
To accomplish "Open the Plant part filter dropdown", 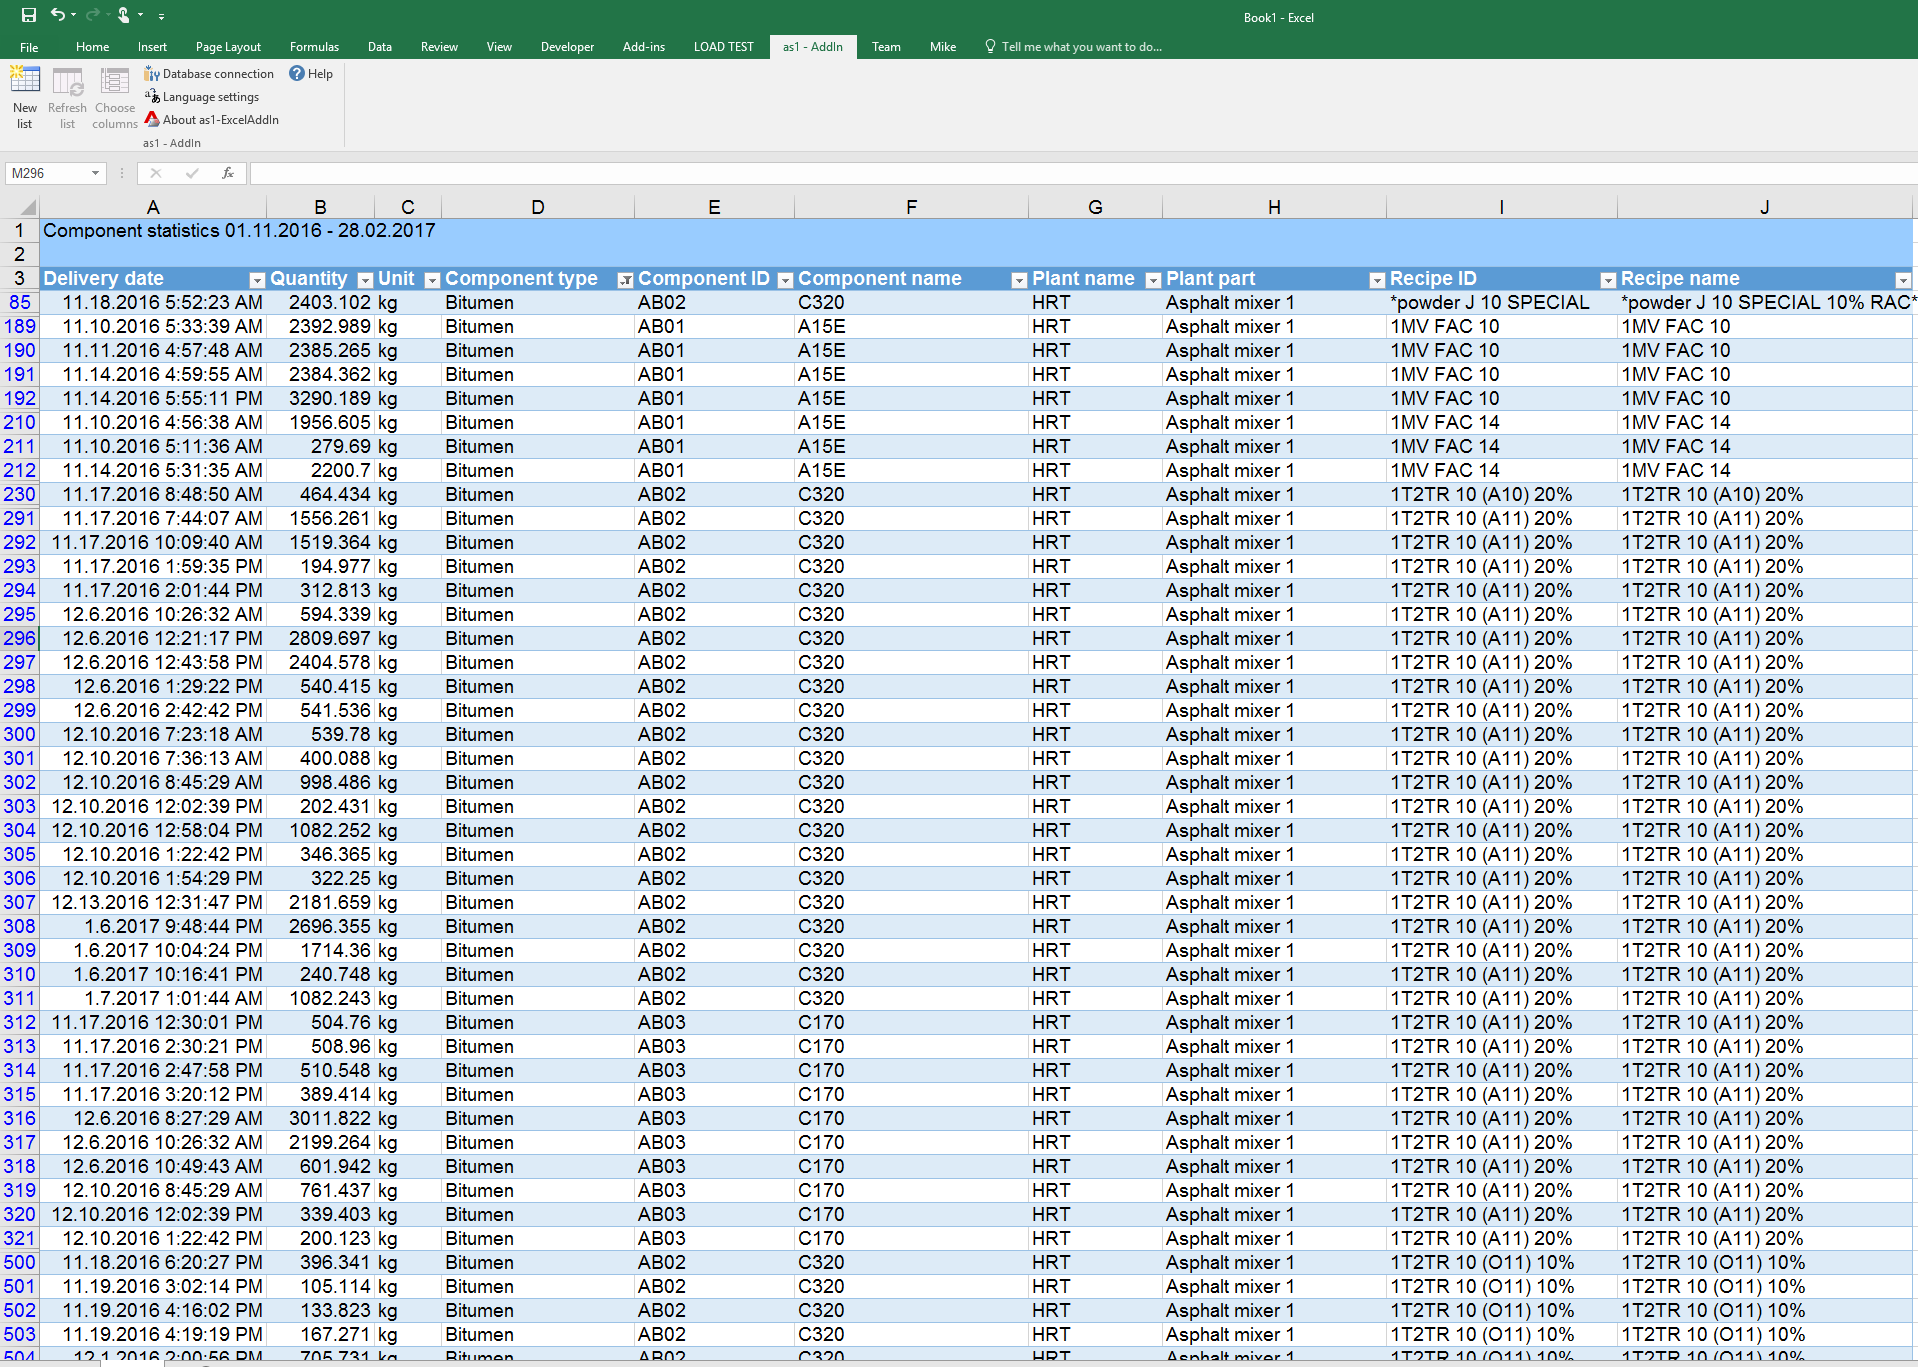I will [1377, 280].
